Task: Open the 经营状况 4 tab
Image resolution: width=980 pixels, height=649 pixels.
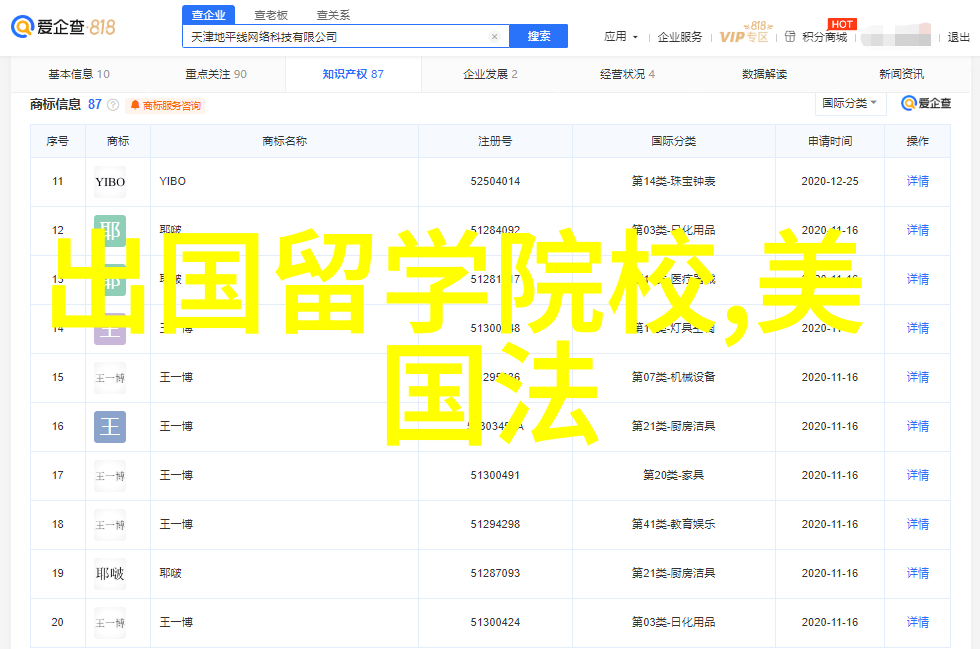Action: (x=627, y=74)
